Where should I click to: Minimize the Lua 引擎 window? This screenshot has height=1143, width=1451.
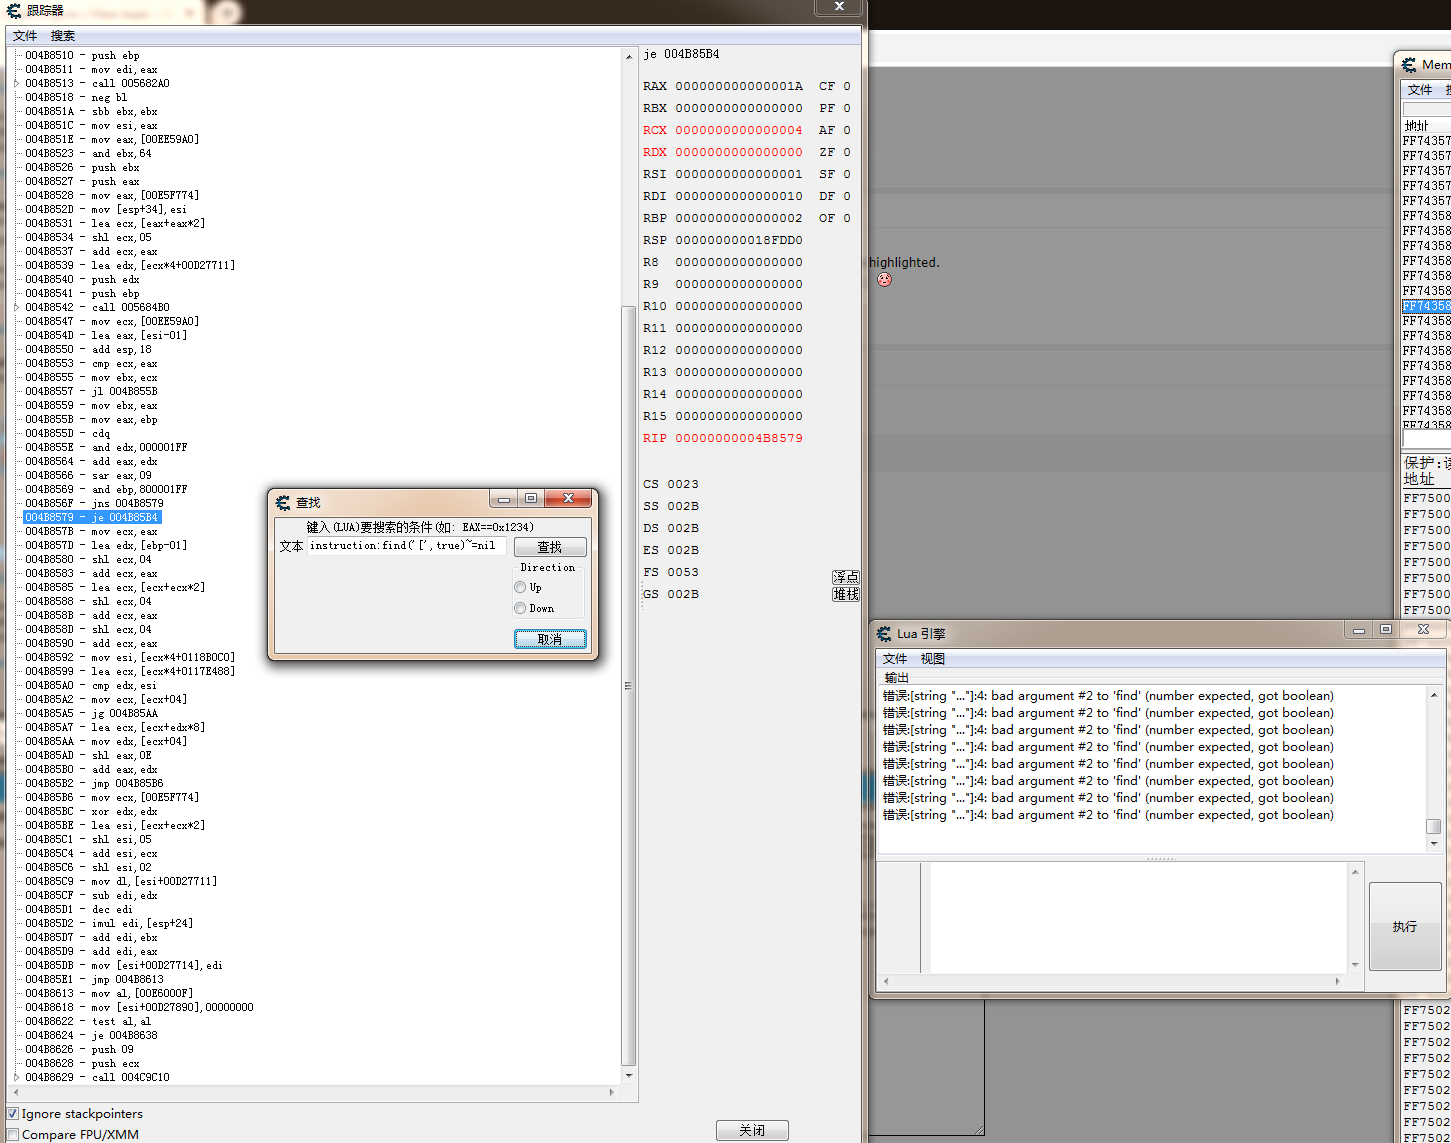(1358, 630)
